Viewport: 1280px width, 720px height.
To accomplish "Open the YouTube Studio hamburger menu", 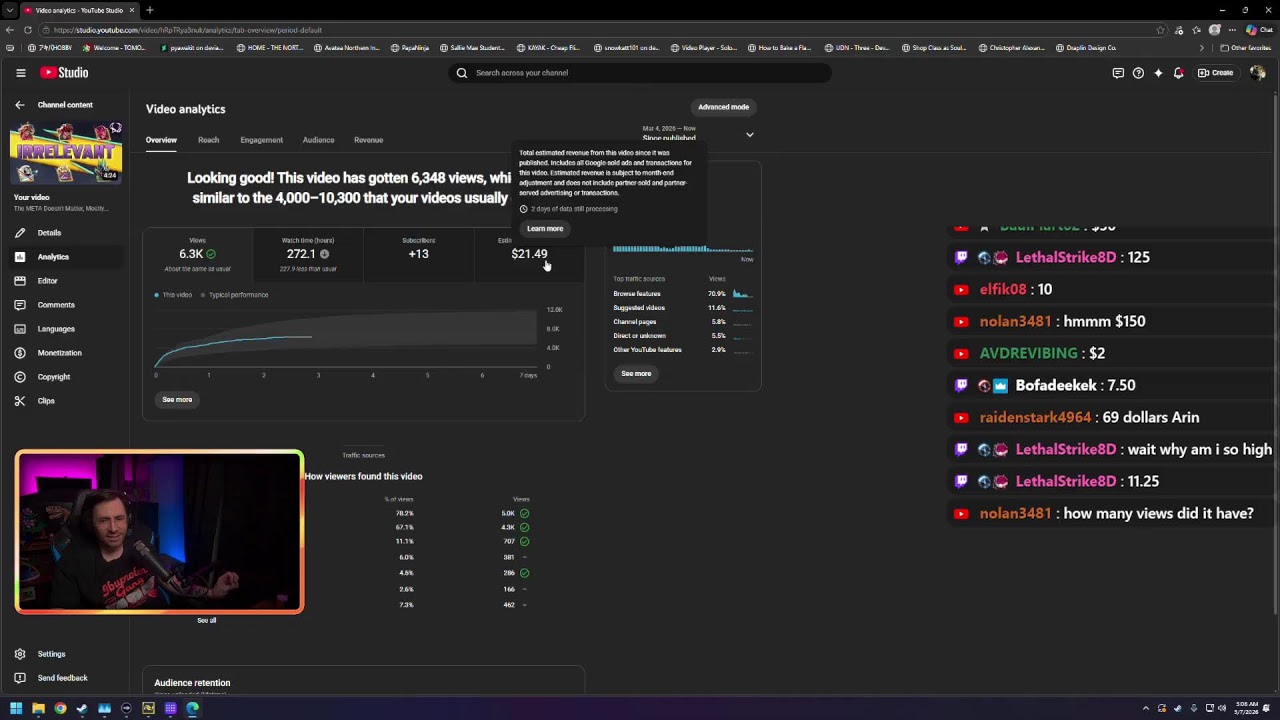I will [x=20, y=73].
